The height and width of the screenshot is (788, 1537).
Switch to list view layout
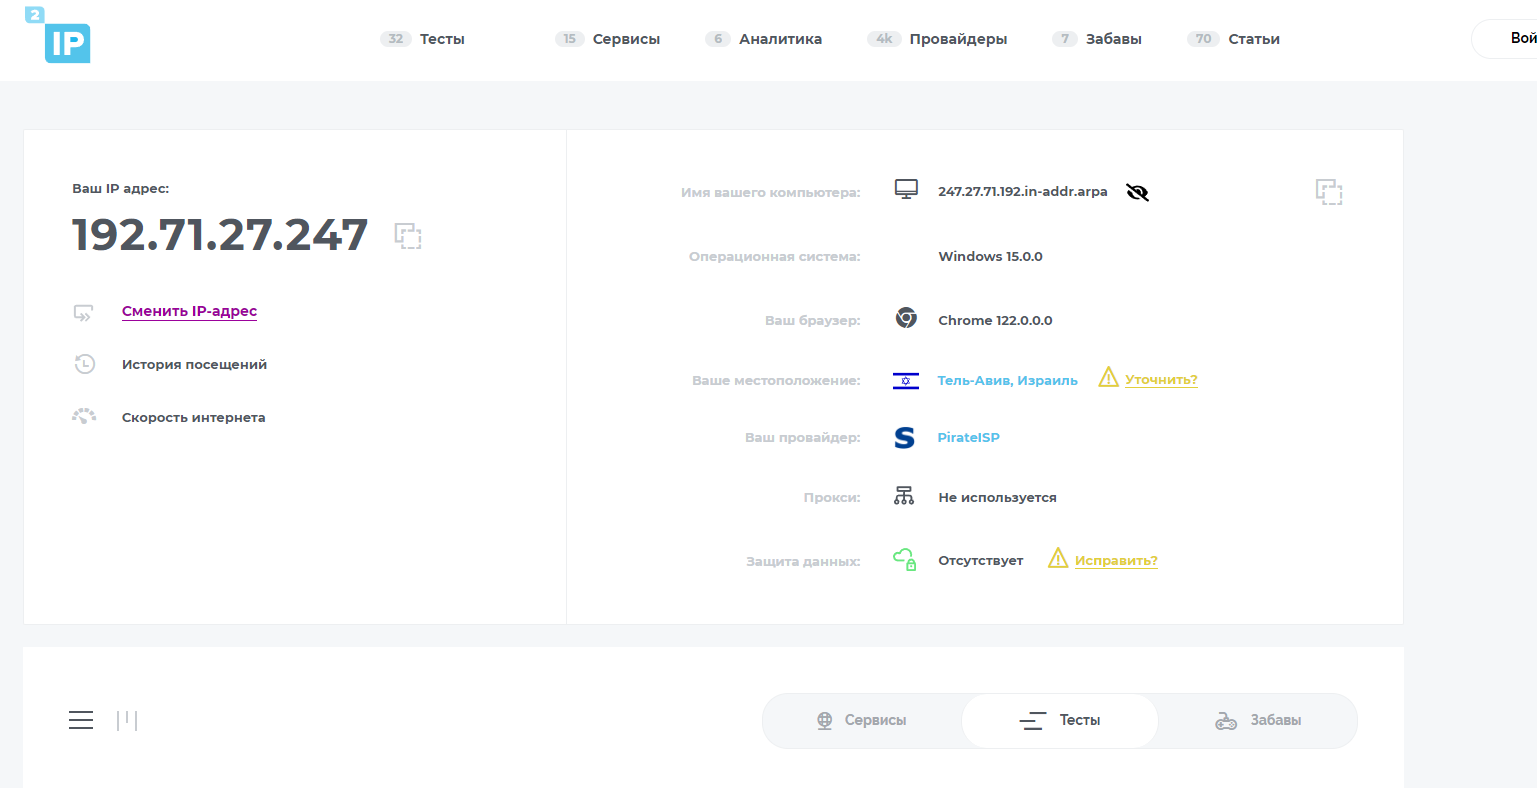[81, 720]
